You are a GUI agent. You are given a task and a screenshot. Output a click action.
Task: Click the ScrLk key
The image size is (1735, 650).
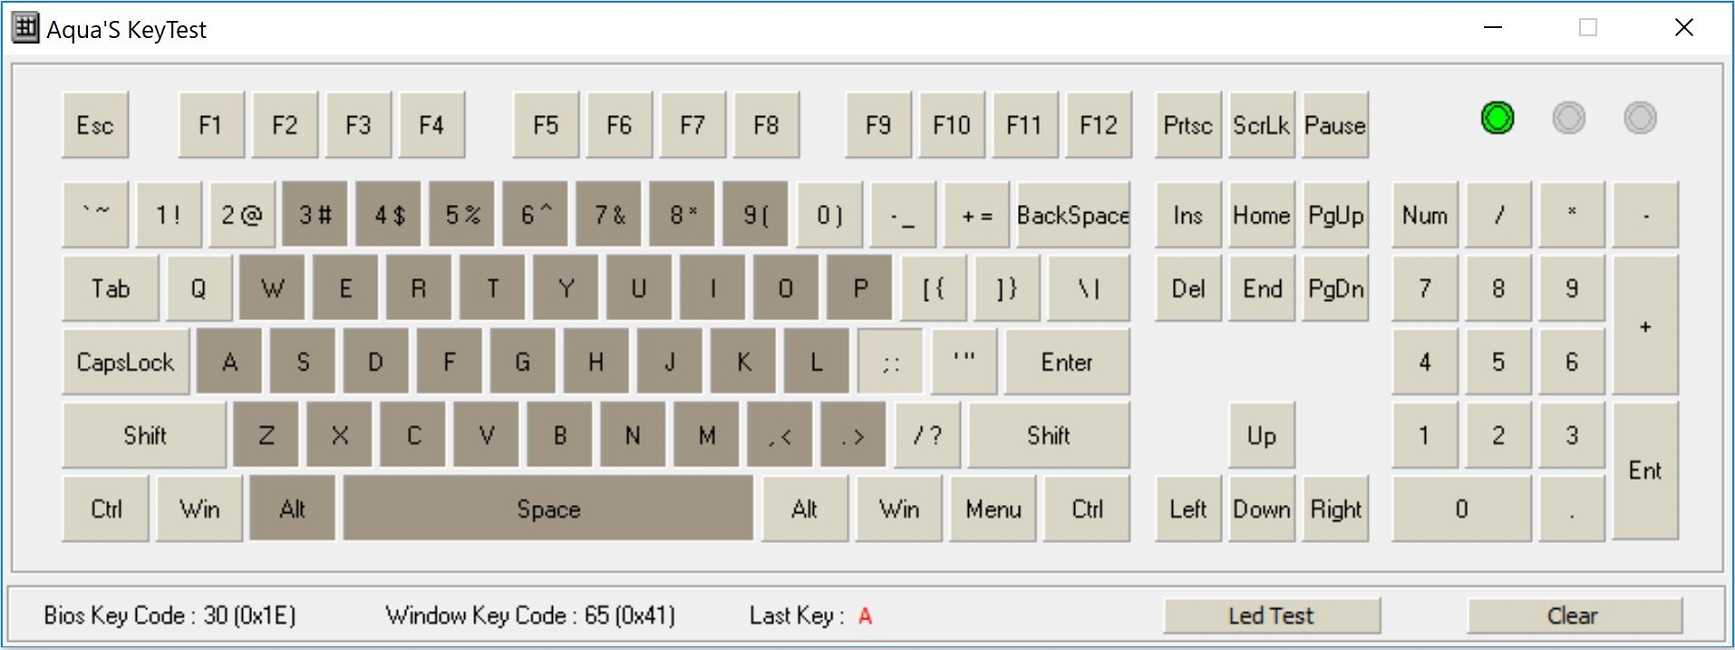(x=1261, y=125)
